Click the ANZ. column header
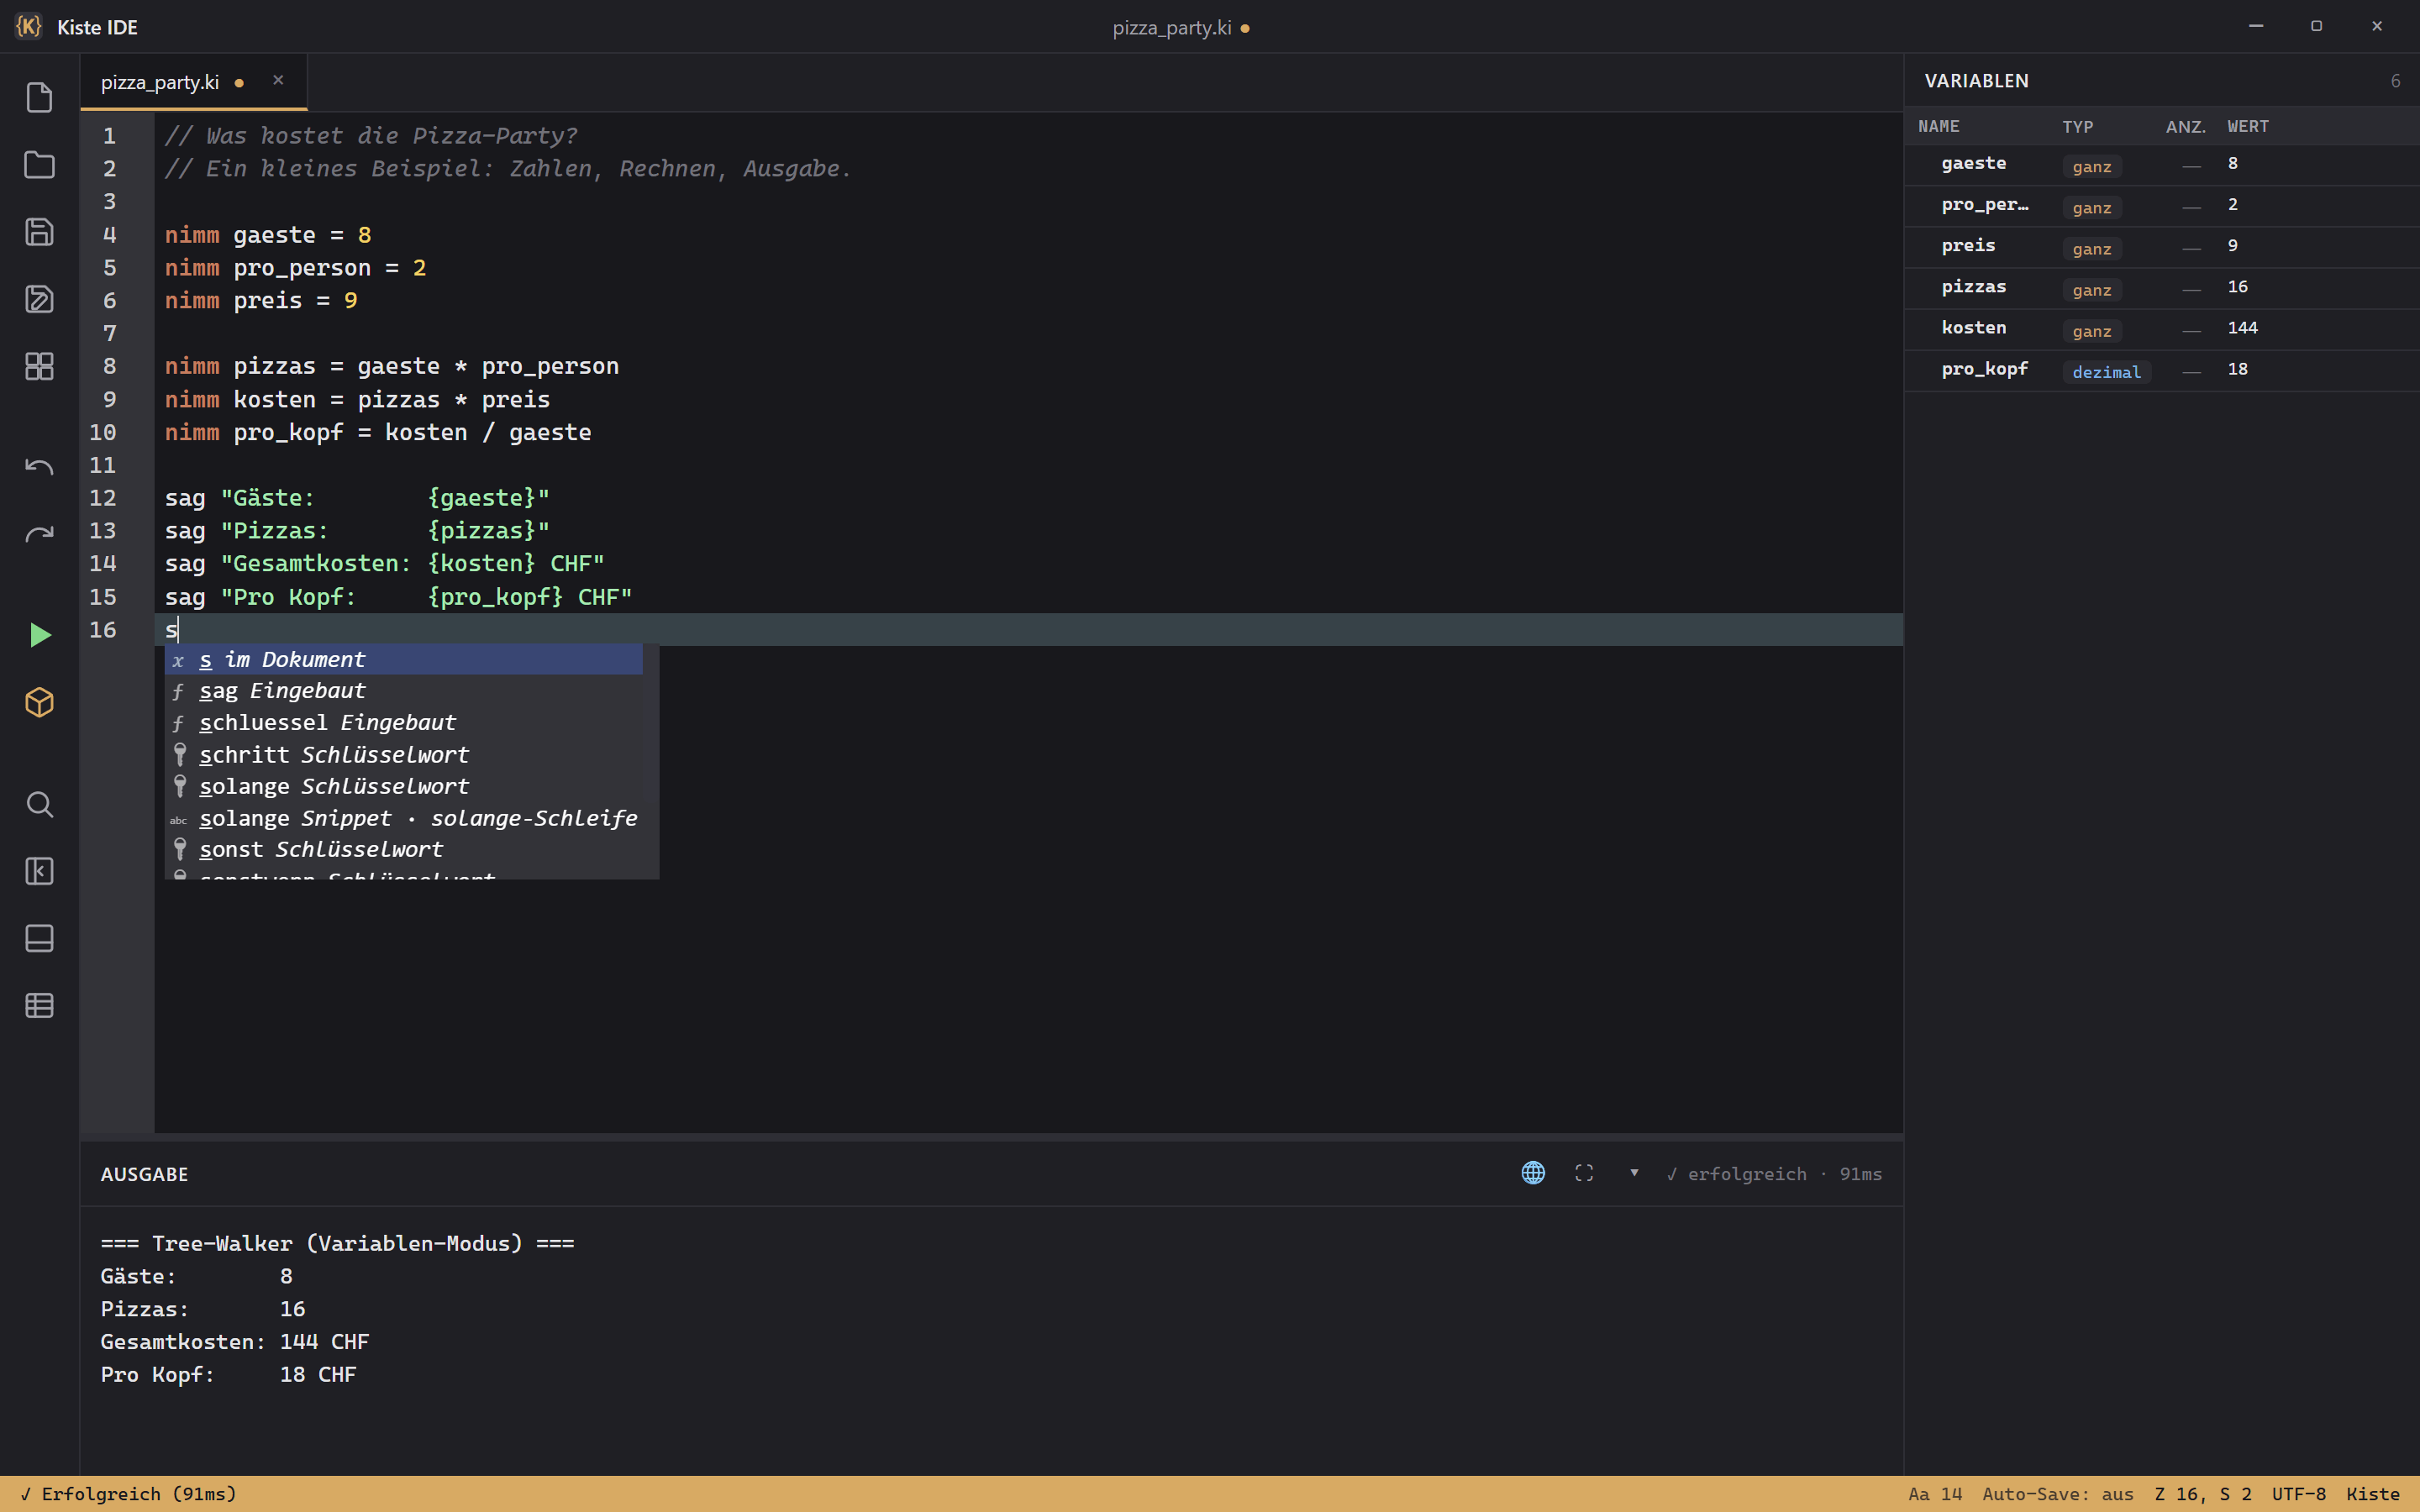This screenshot has width=2420, height=1512. tap(2186, 126)
